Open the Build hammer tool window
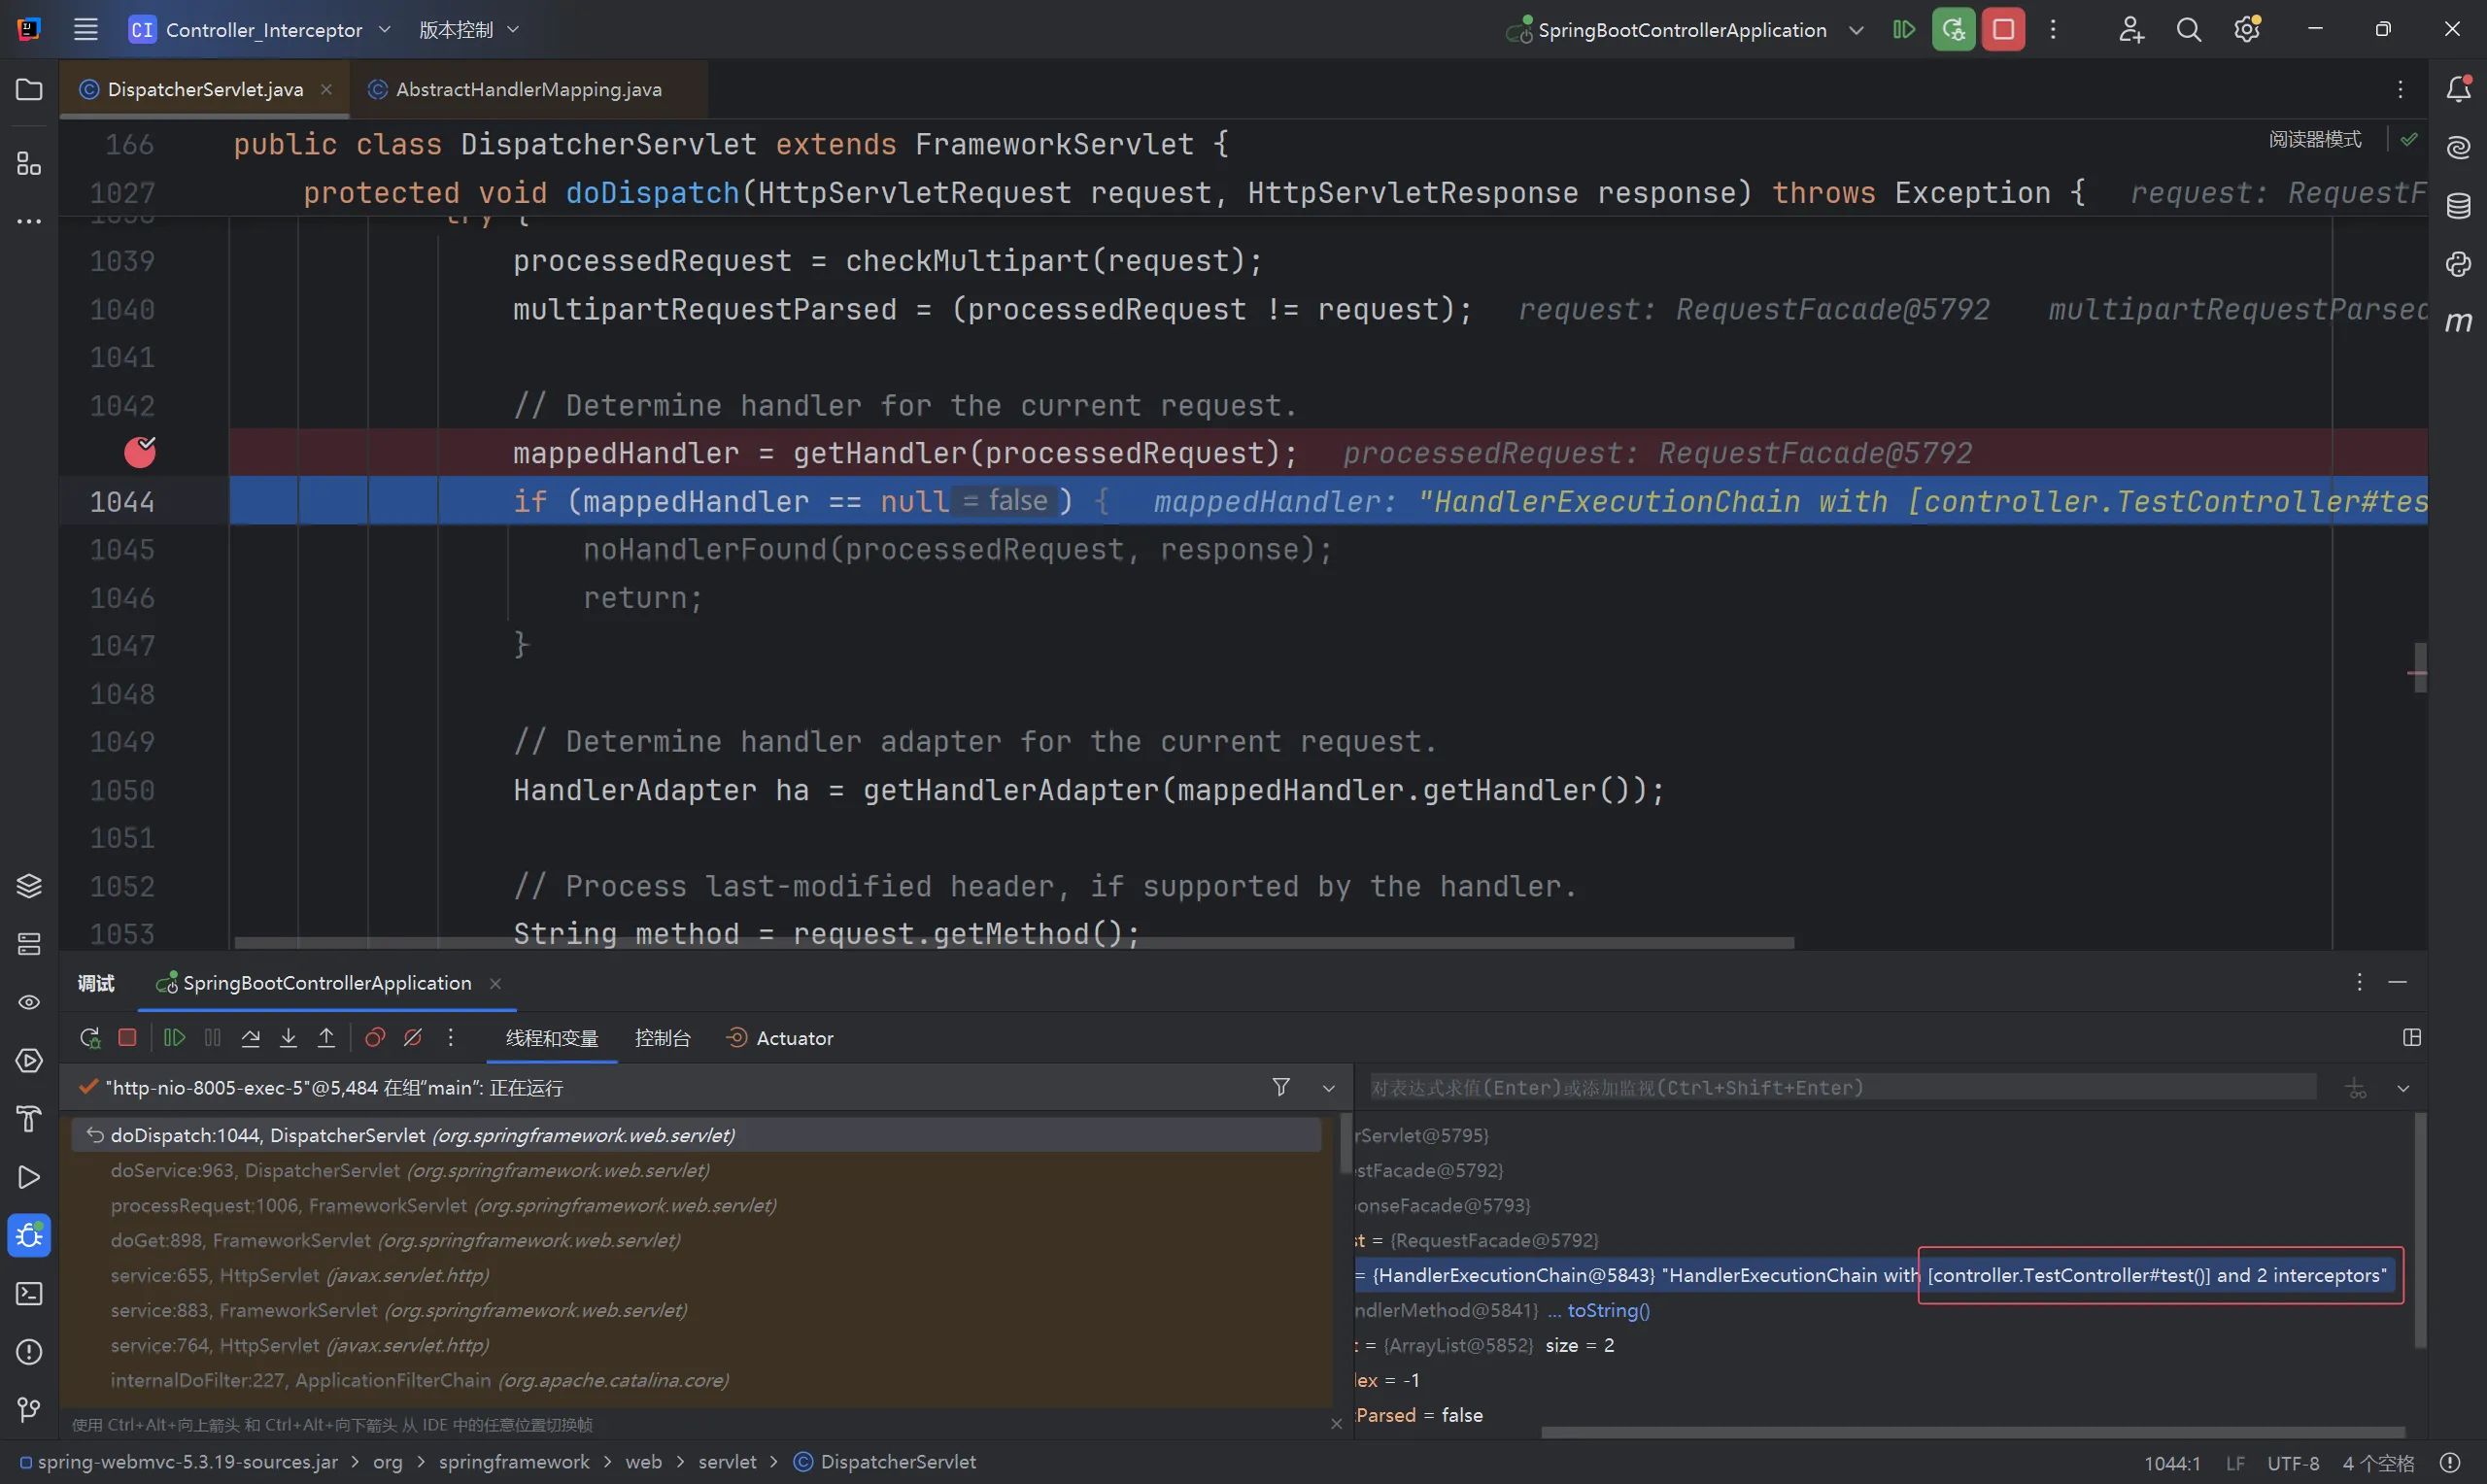The image size is (2487, 1484). (29, 1119)
